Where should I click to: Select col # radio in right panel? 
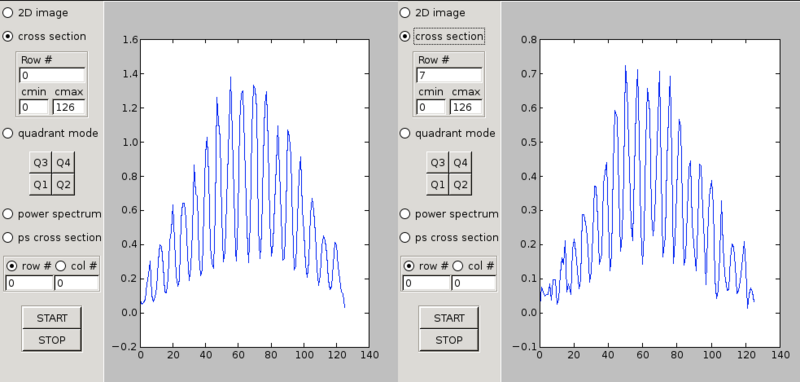(458, 266)
